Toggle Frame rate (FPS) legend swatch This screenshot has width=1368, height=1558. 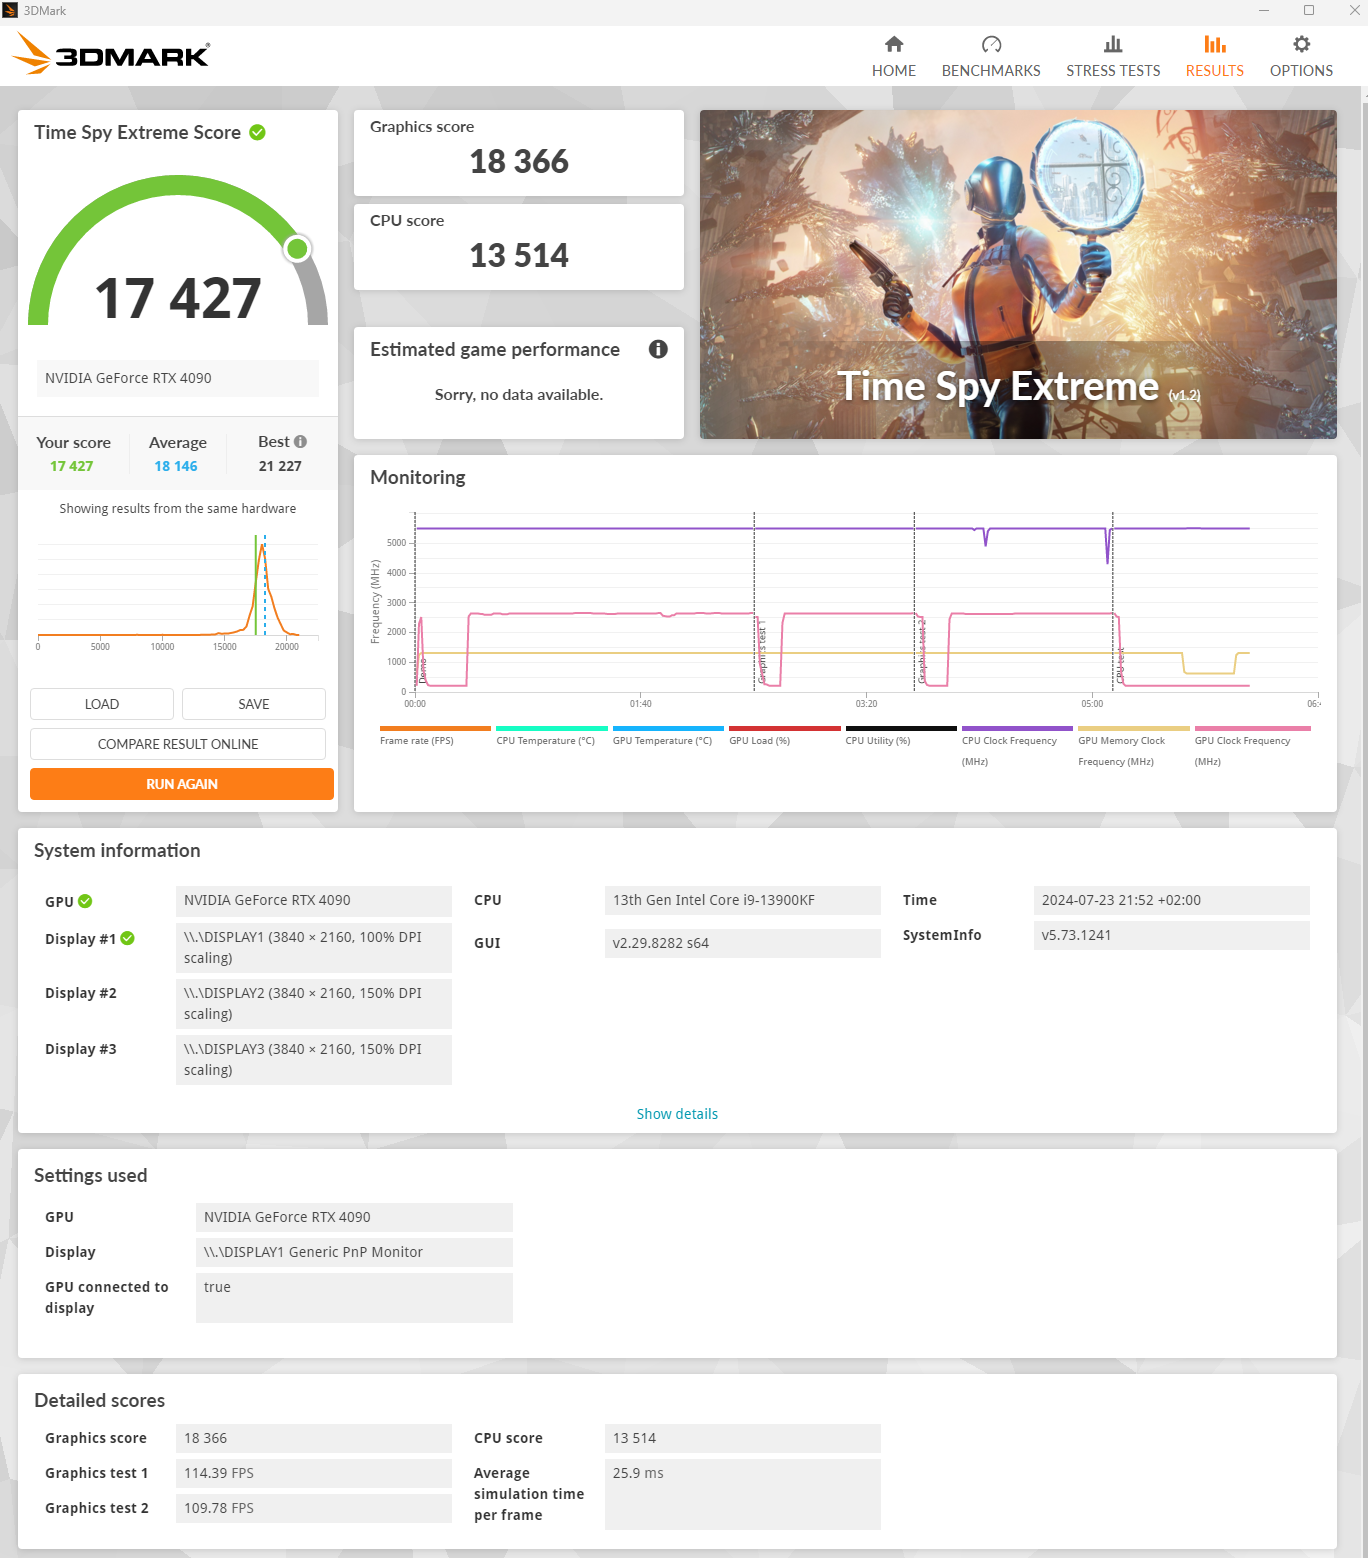coord(435,728)
